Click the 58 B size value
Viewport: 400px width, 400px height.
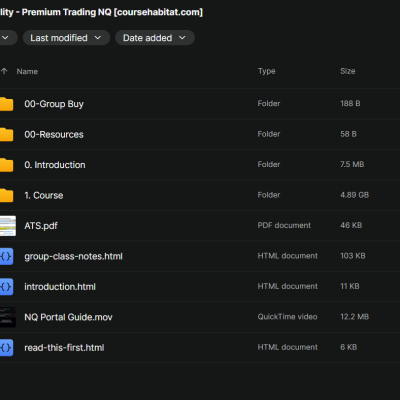[348, 134]
